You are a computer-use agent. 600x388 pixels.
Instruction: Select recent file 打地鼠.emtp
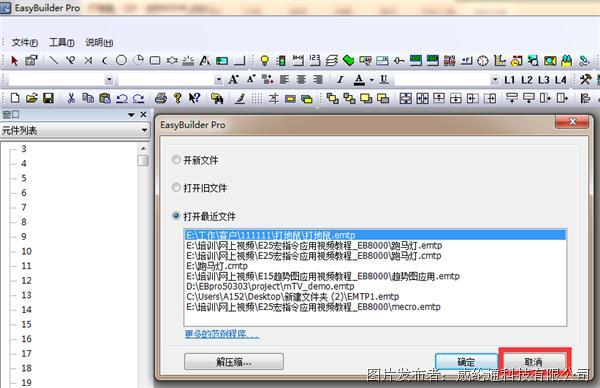point(375,235)
